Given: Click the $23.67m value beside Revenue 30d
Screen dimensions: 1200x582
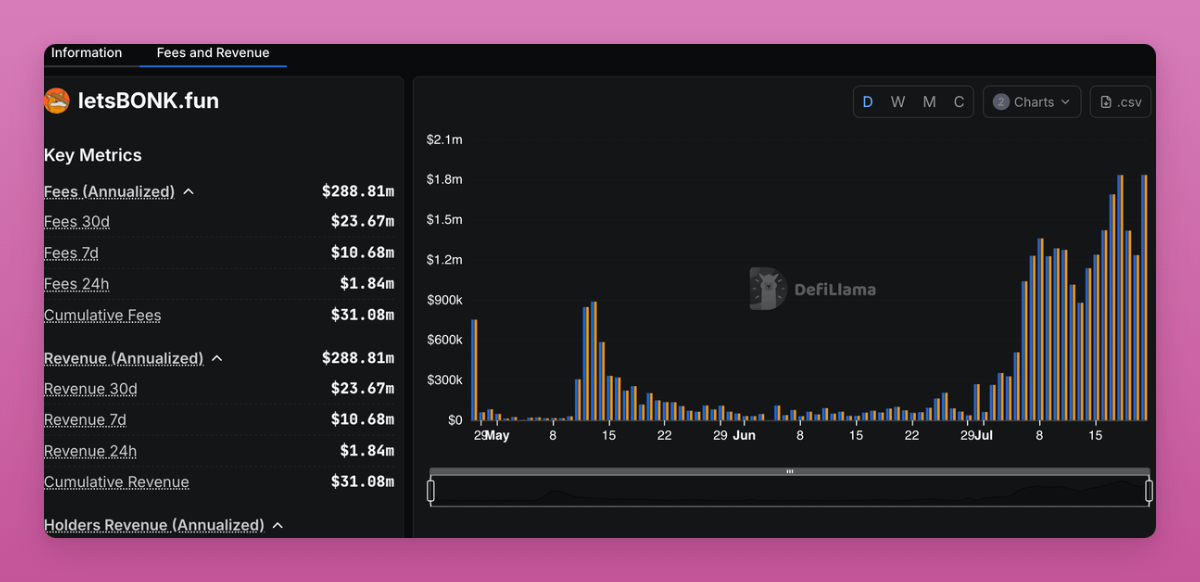Looking at the screenshot, I should click(x=362, y=389).
